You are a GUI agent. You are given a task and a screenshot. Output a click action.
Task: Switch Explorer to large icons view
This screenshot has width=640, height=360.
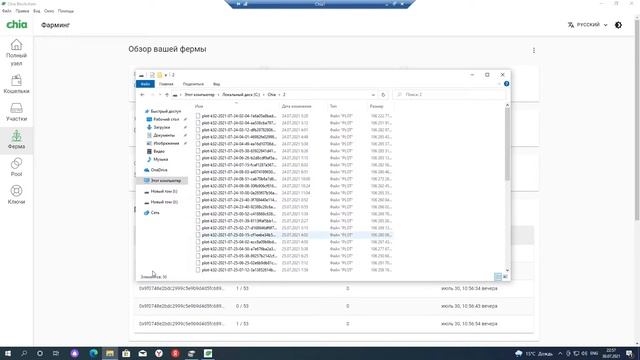[505, 277]
